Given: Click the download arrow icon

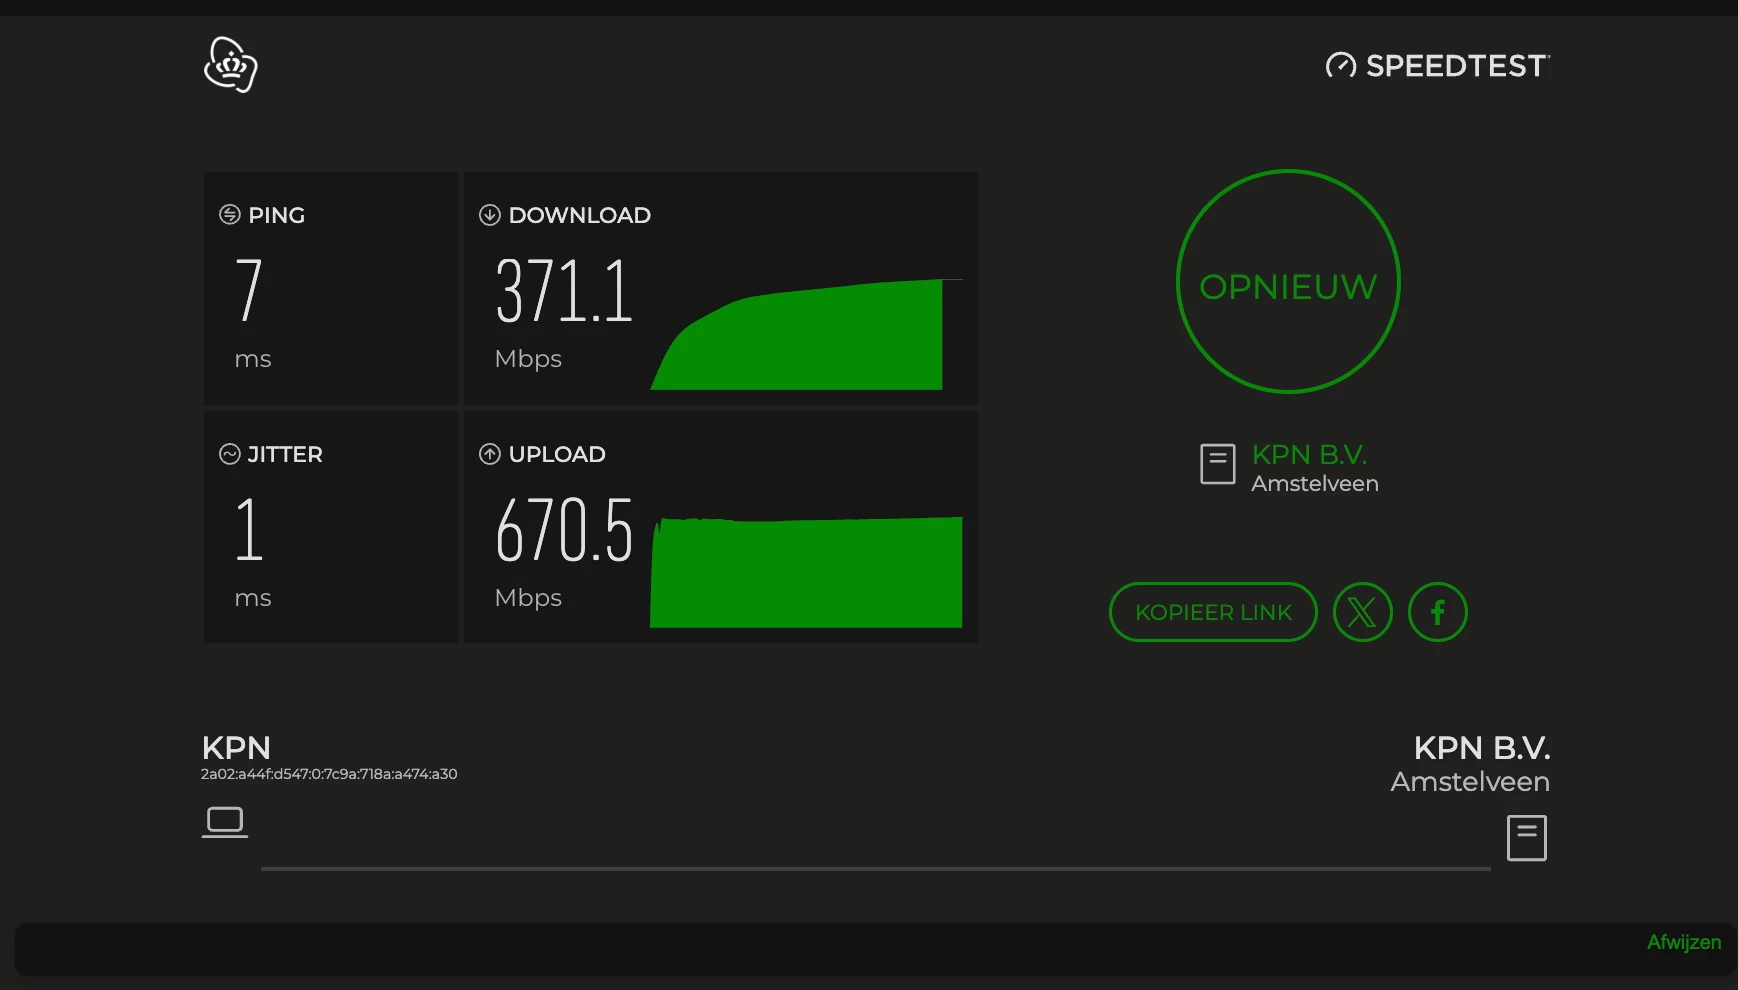Looking at the screenshot, I should coord(490,215).
